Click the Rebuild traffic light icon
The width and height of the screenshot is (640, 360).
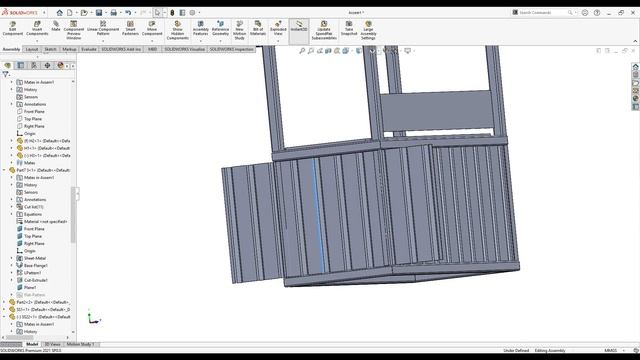(x=172, y=13)
